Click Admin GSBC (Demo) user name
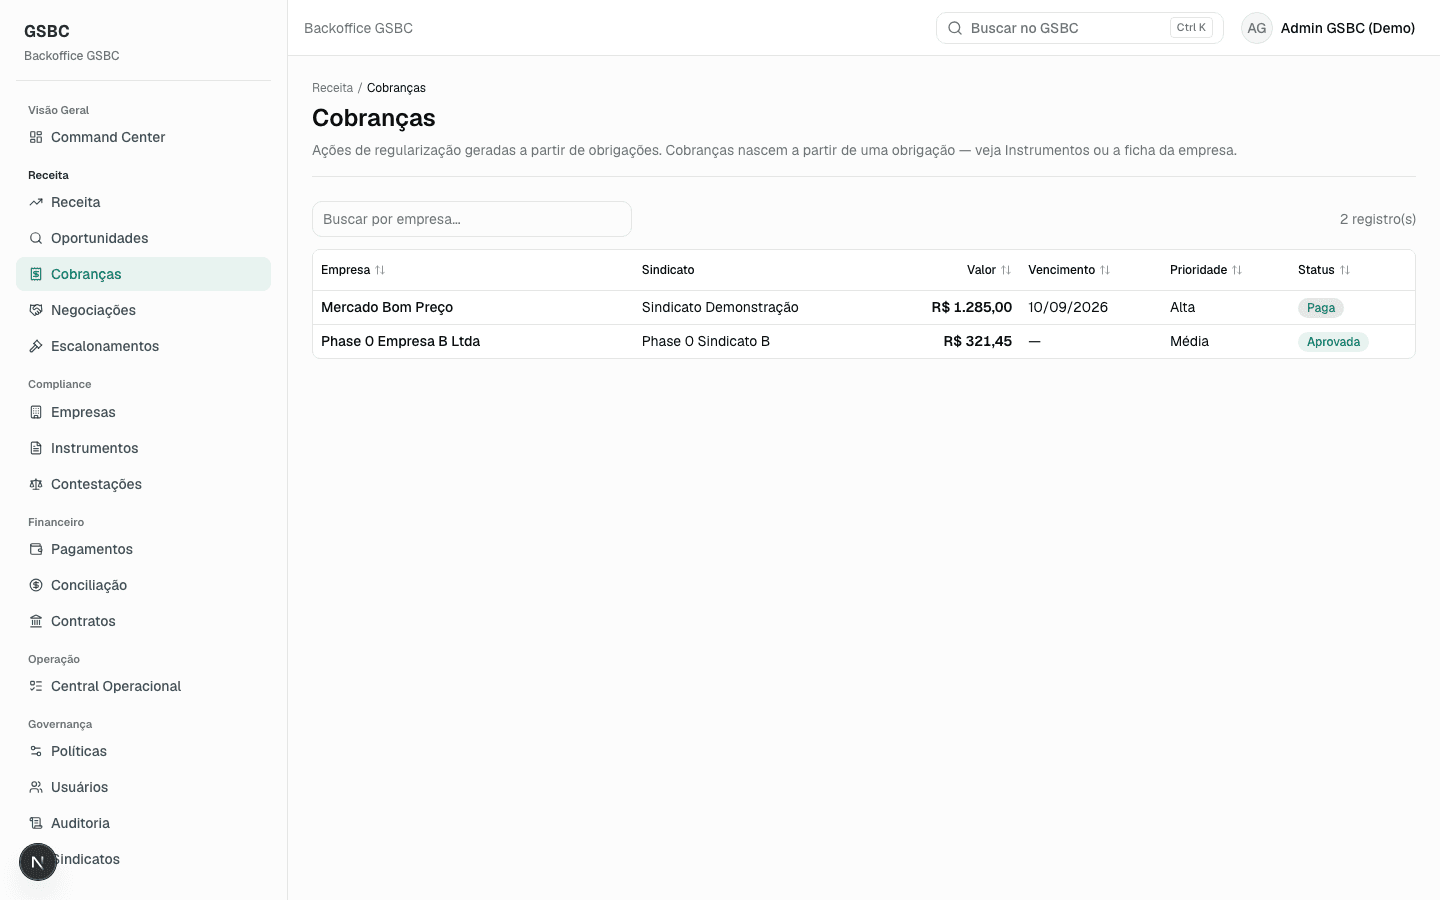Image resolution: width=1440 pixels, height=900 pixels. coord(1348,28)
